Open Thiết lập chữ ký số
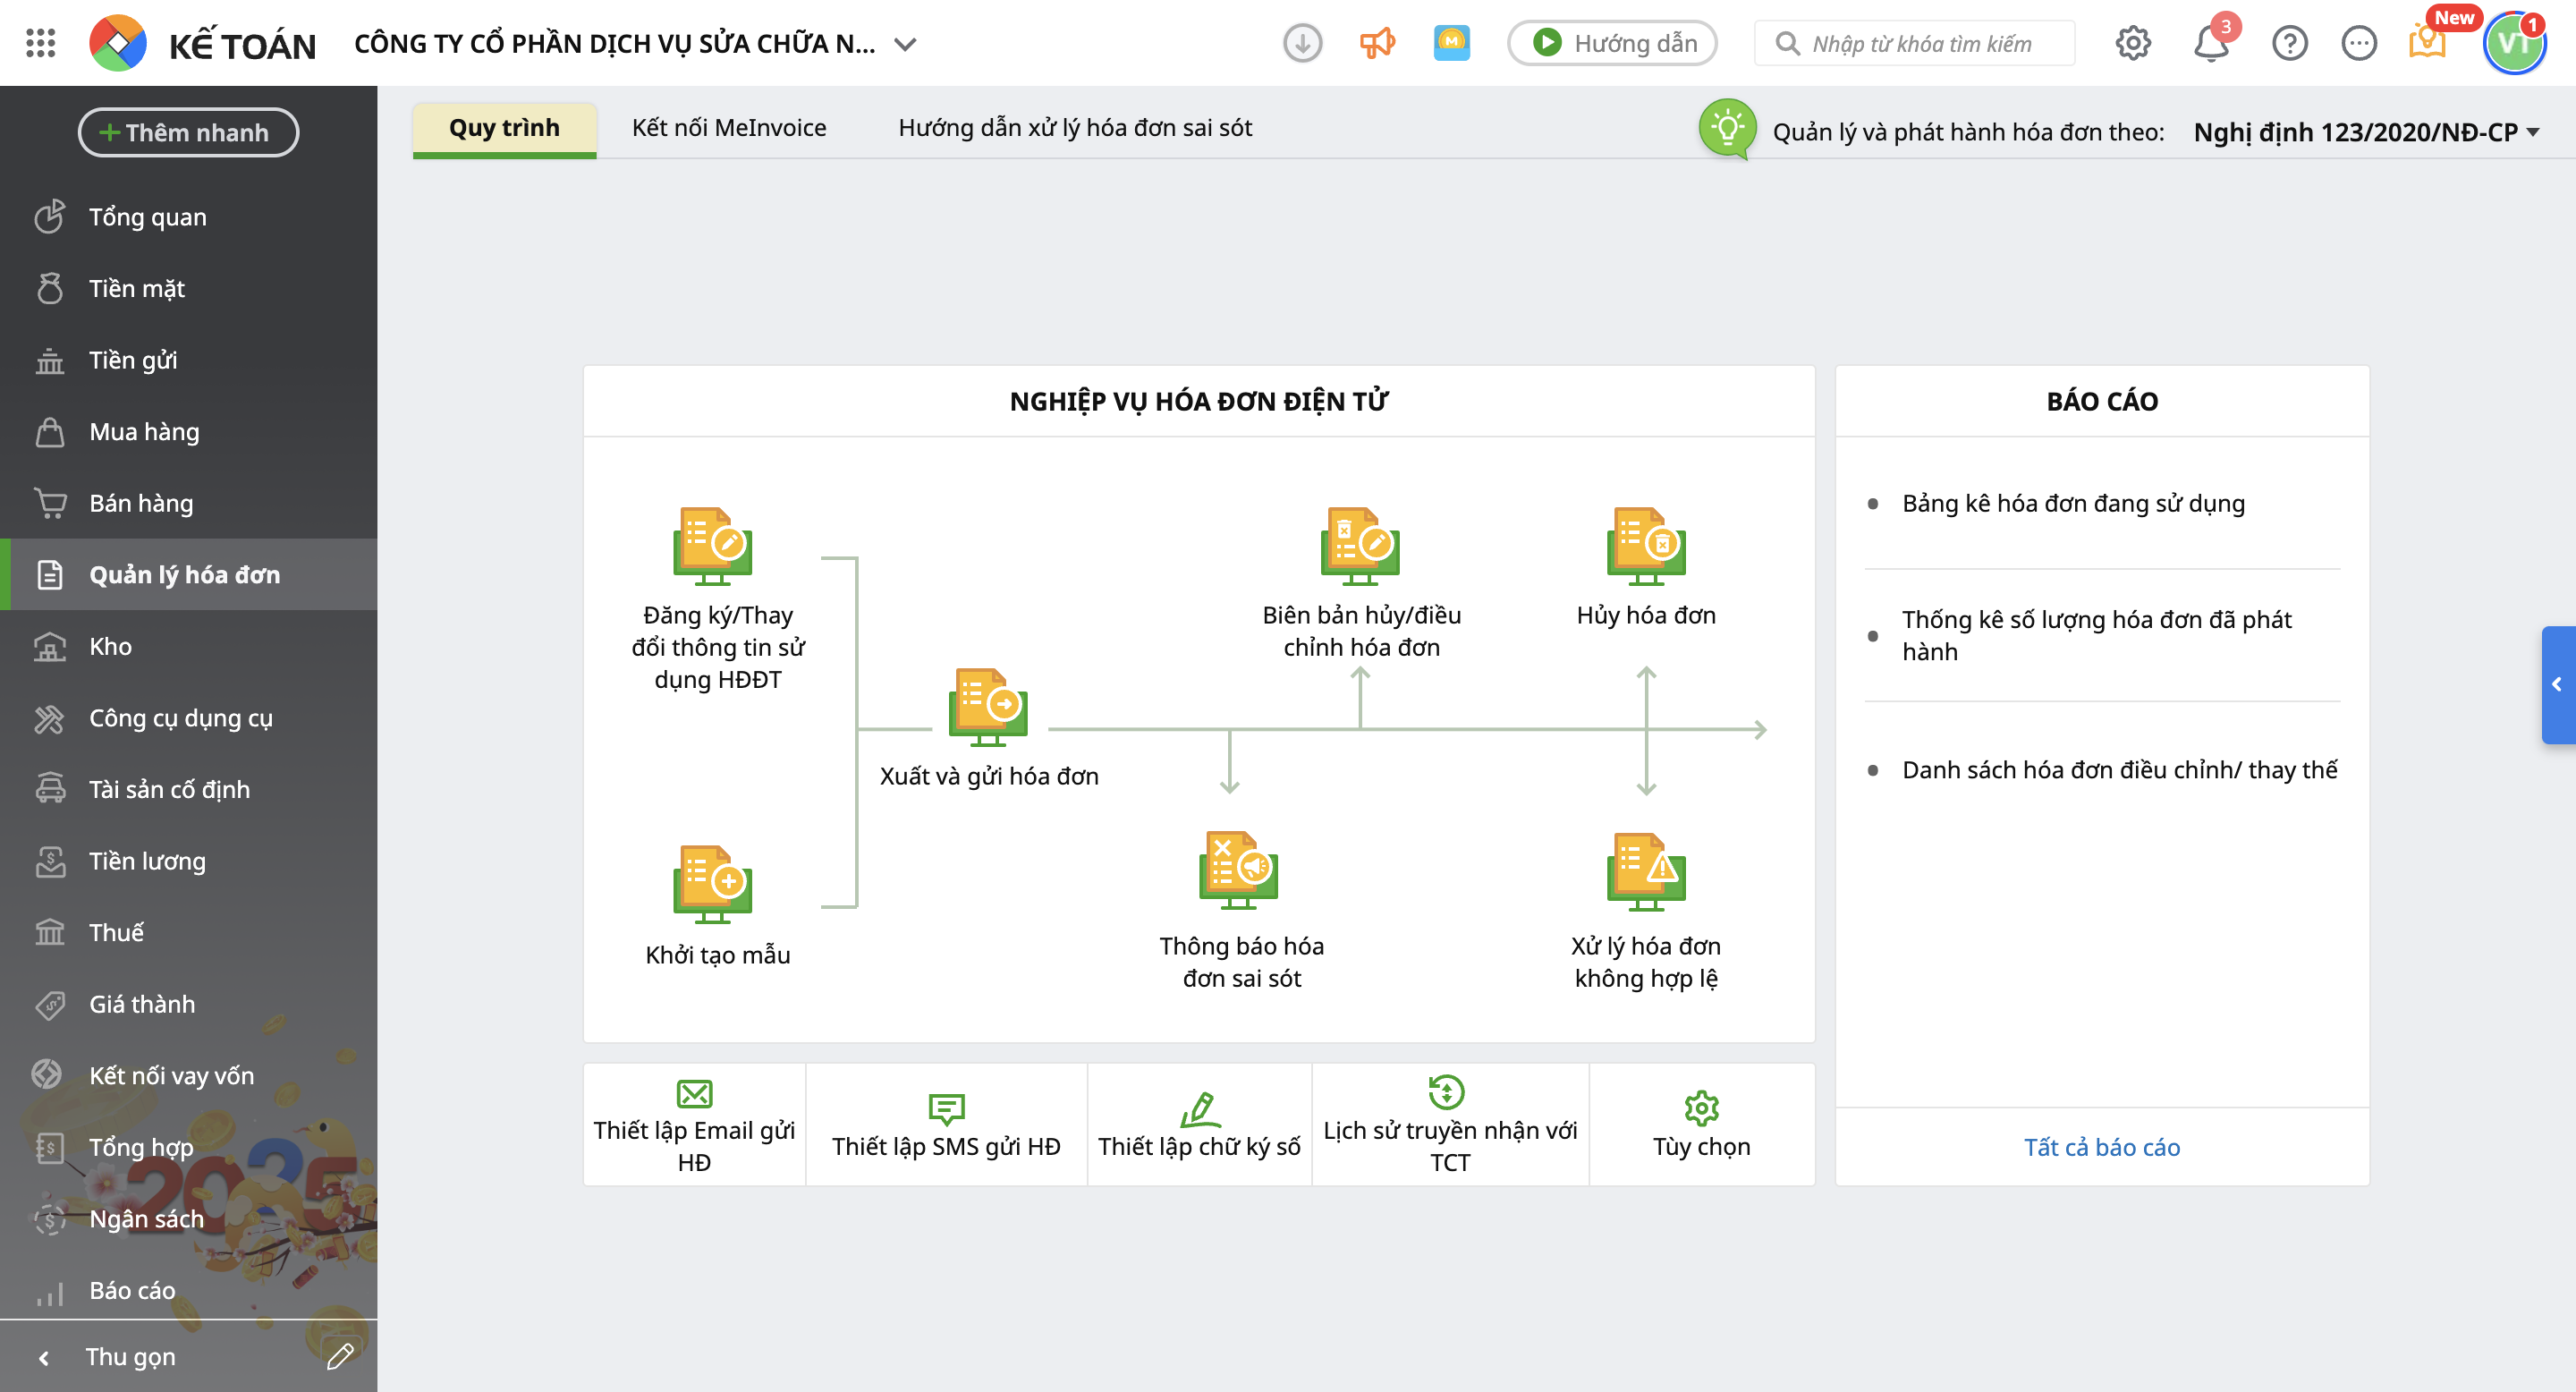This screenshot has height=1392, width=2576. point(1199,1125)
